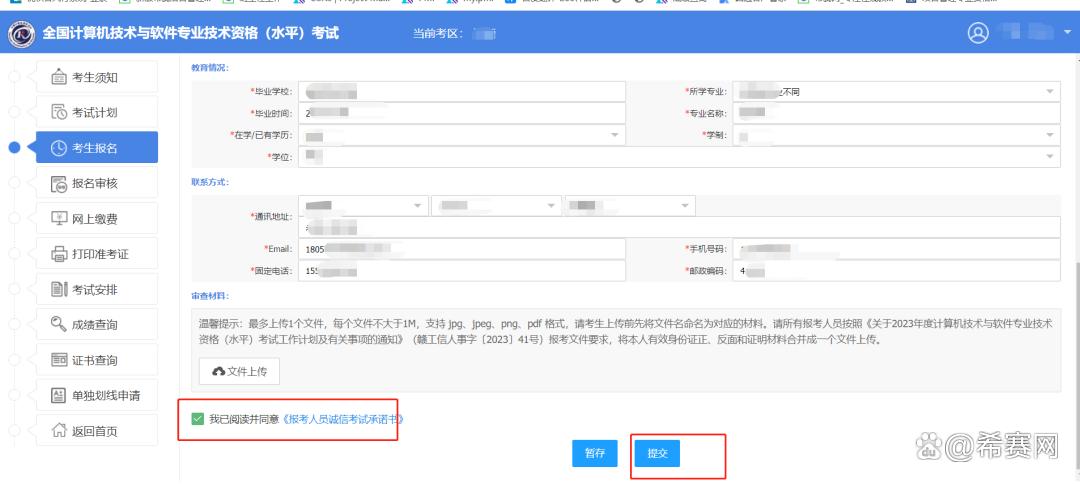Screen dimensions: 1080x484
Task: Click 返回首页 in the sidebar
Action: (96, 431)
